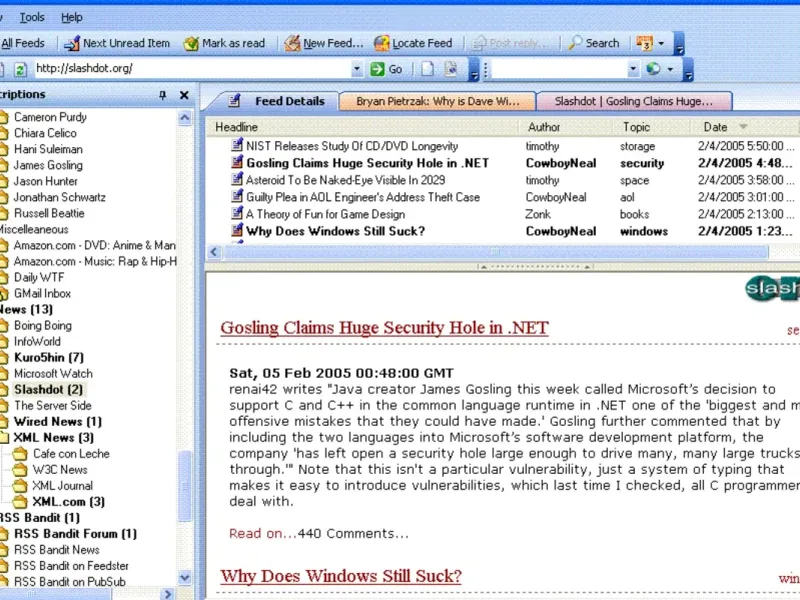Click folder icon next to W3C News
This screenshot has width=800, height=600.
point(20,469)
